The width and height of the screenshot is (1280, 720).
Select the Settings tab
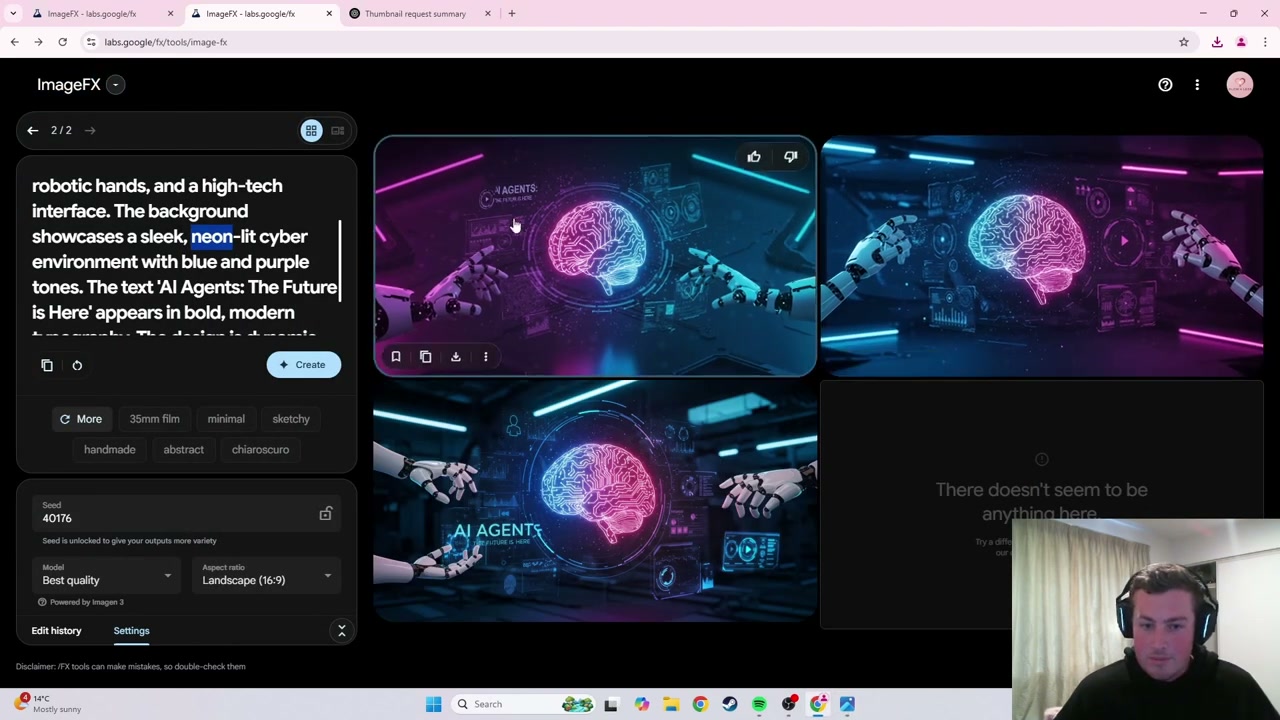coord(131,631)
